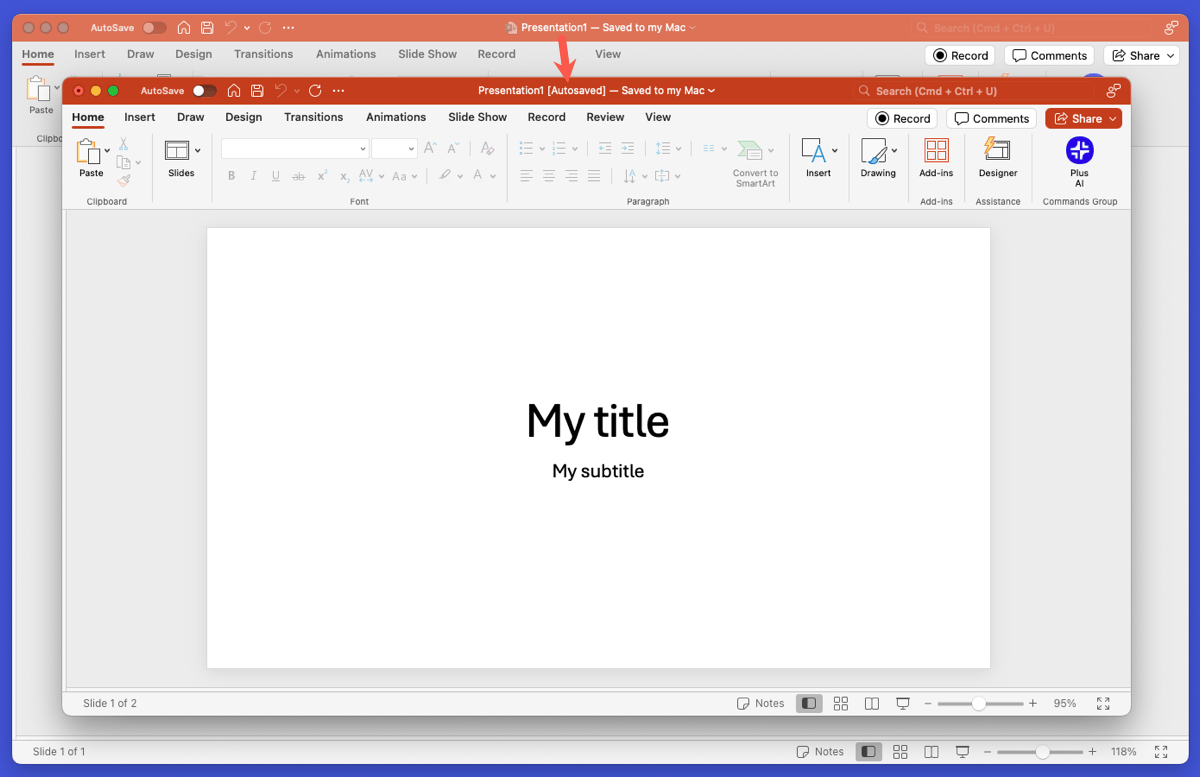Open the Review tab
This screenshot has width=1200, height=777.
pos(605,117)
